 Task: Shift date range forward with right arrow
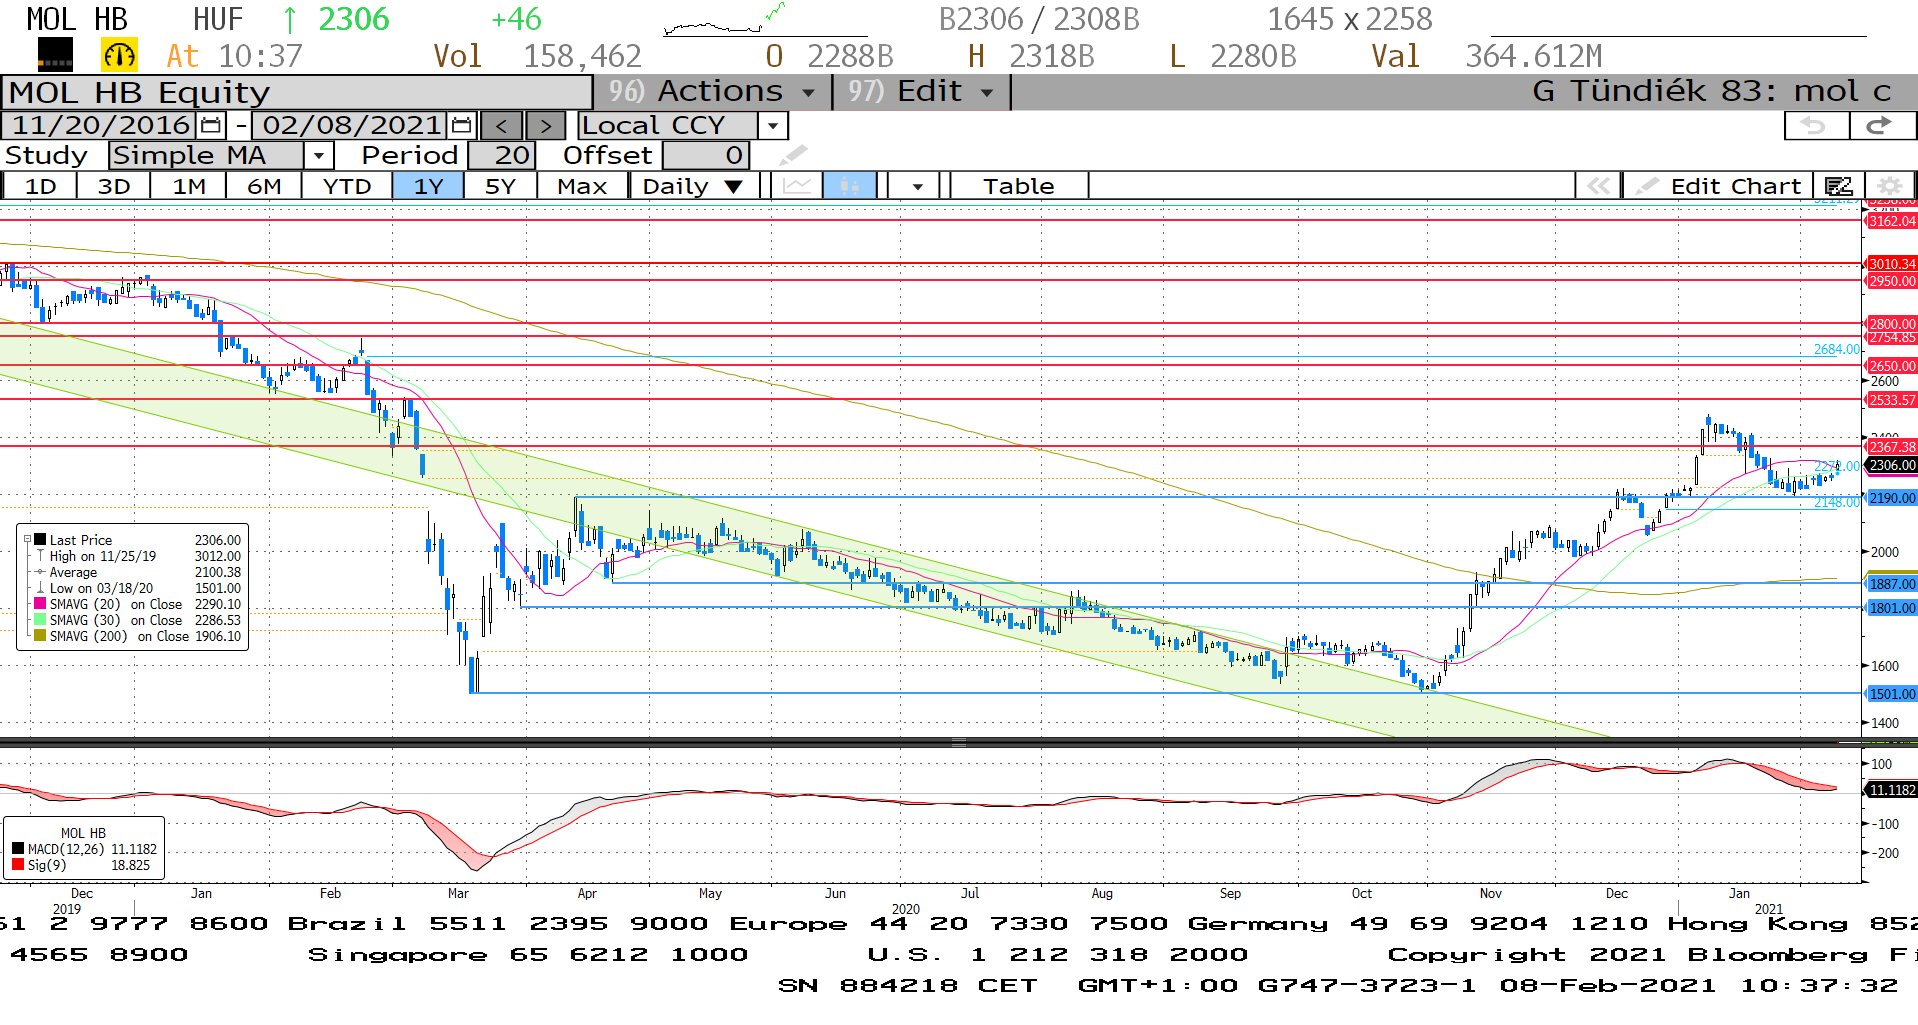click(545, 126)
